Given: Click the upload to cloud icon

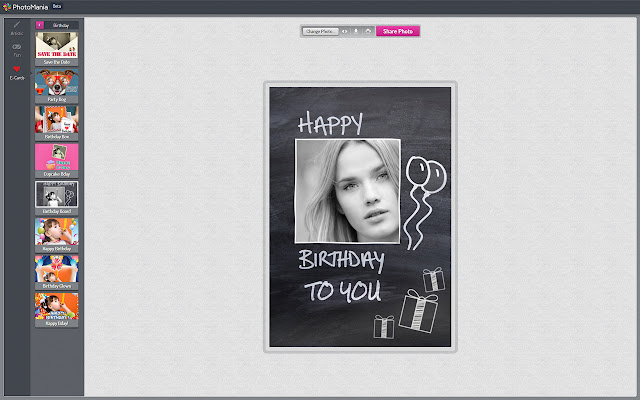Looking at the screenshot, I should coord(368,31).
